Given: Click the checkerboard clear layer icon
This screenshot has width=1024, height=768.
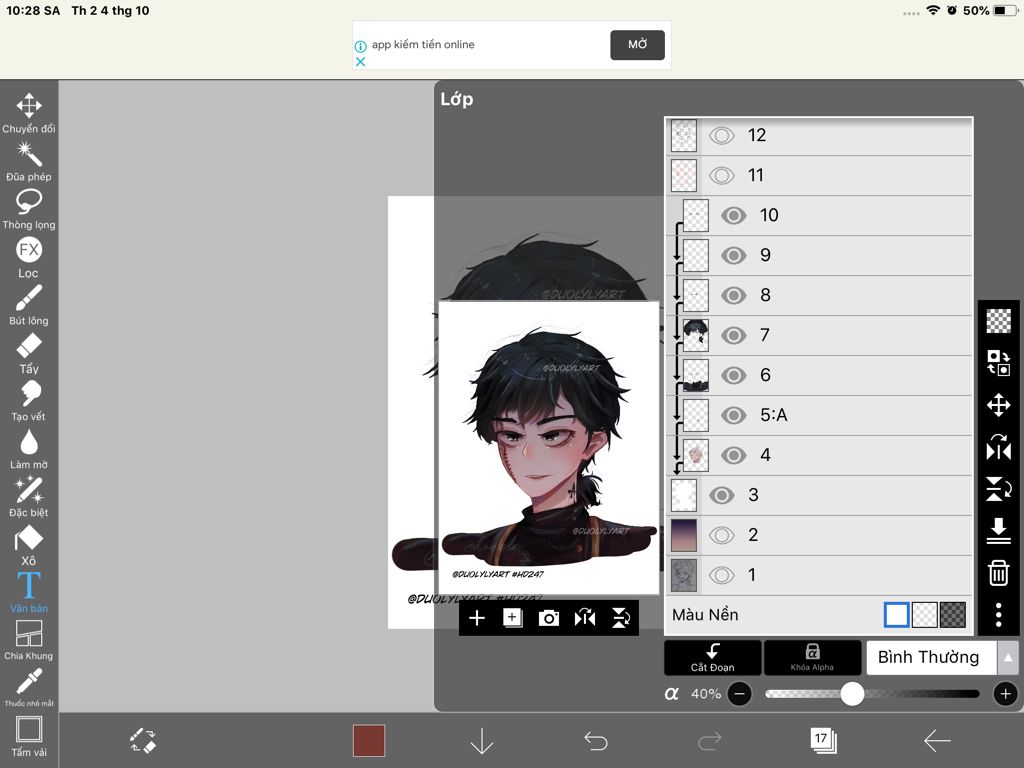Looking at the screenshot, I should pos(999,321).
